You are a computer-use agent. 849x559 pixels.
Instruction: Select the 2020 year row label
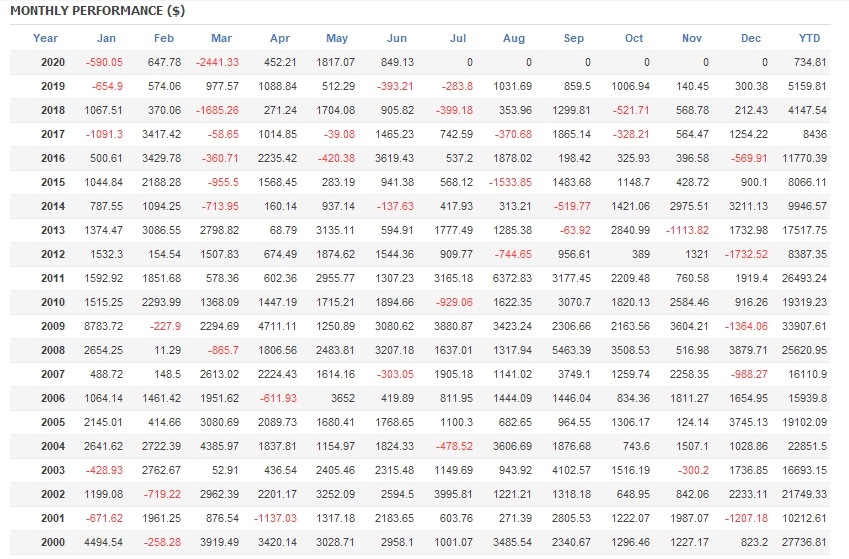click(x=53, y=62)
